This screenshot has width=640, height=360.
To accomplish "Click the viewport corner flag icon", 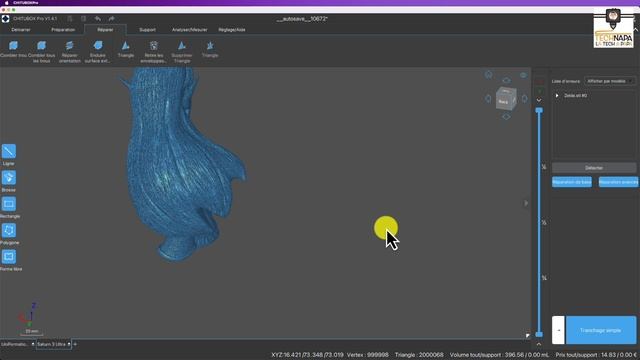I will (528, 336).
